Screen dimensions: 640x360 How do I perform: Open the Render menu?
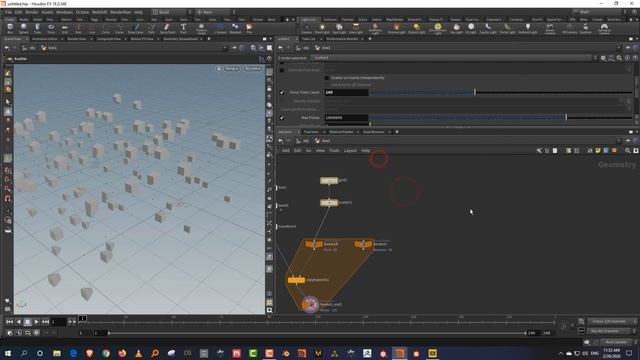(31, 12)
